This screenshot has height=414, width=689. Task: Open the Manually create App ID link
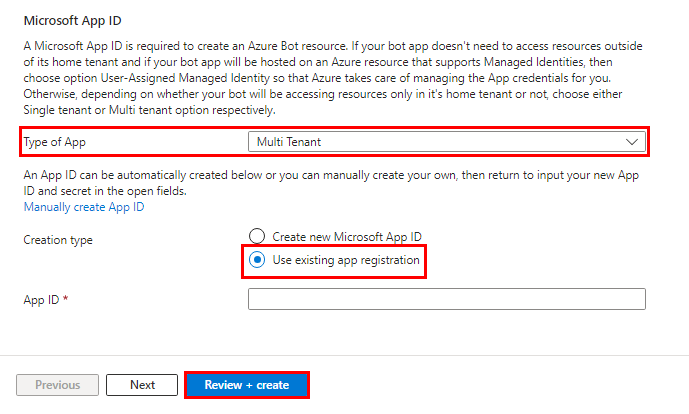(84, 207)
